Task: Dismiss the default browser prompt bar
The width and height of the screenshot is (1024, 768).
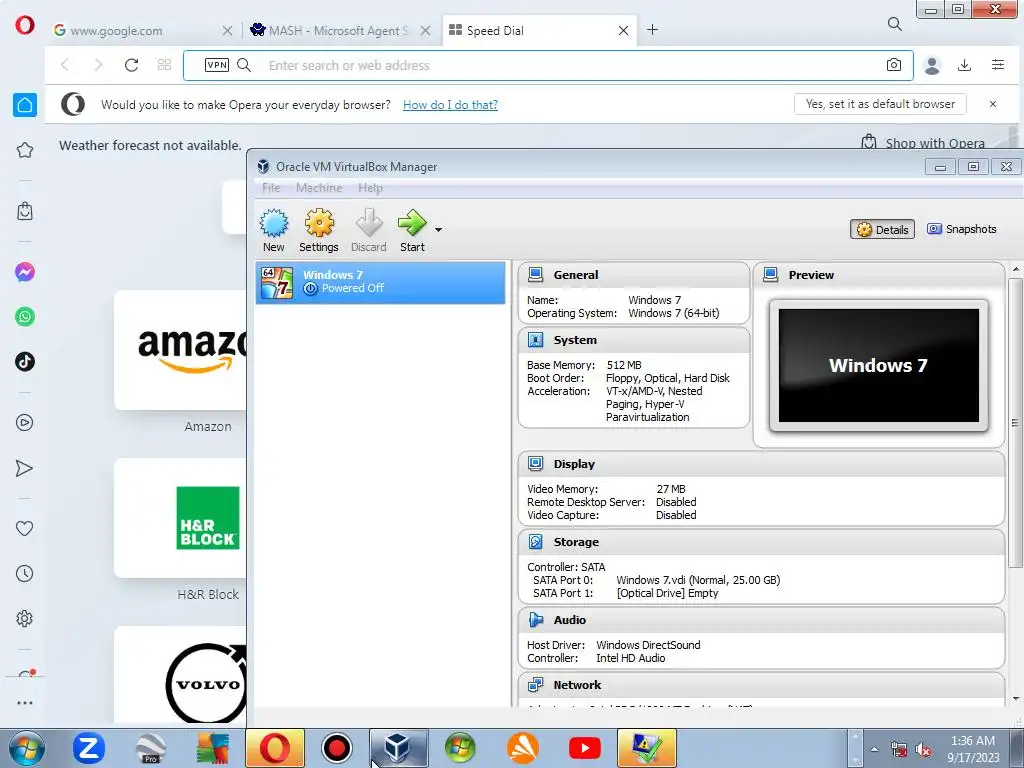Action: pos(993,104)
